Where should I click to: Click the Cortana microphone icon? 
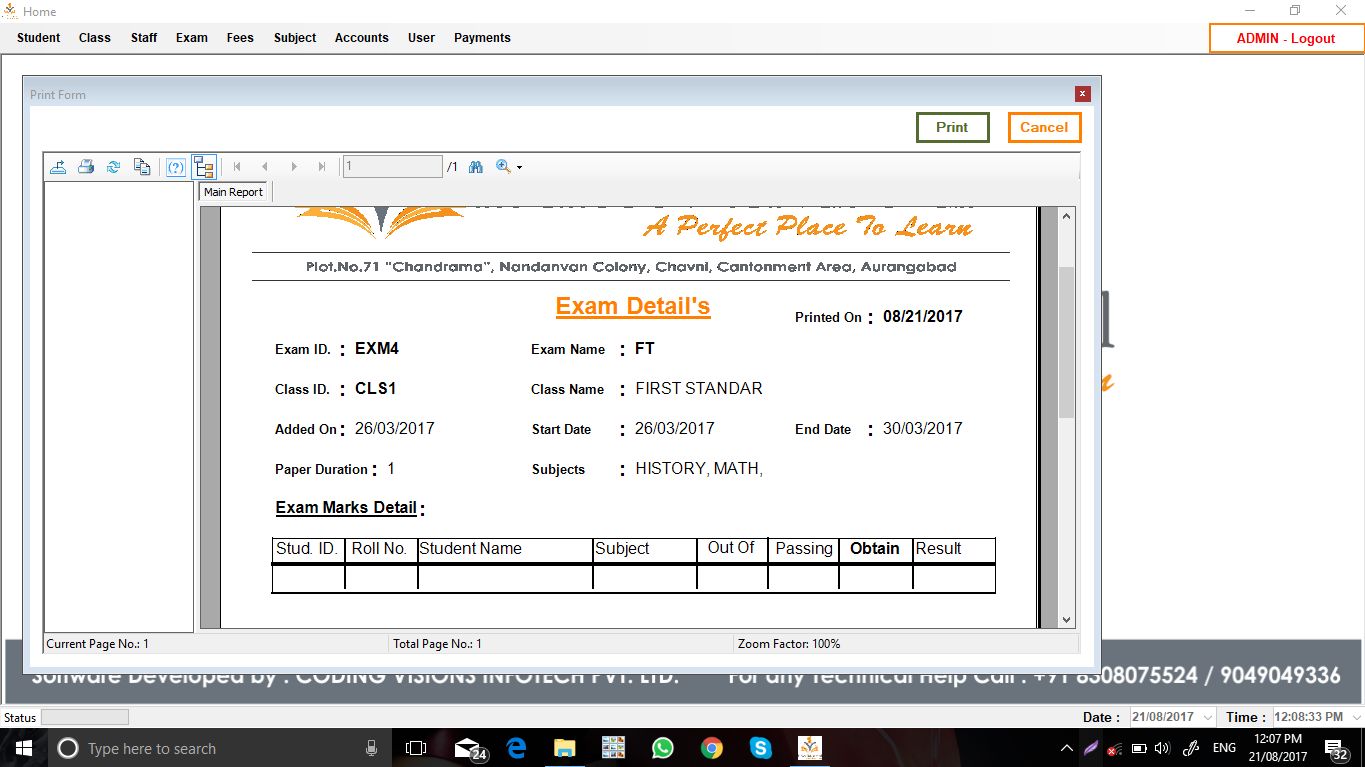click(x=371, y=748)
